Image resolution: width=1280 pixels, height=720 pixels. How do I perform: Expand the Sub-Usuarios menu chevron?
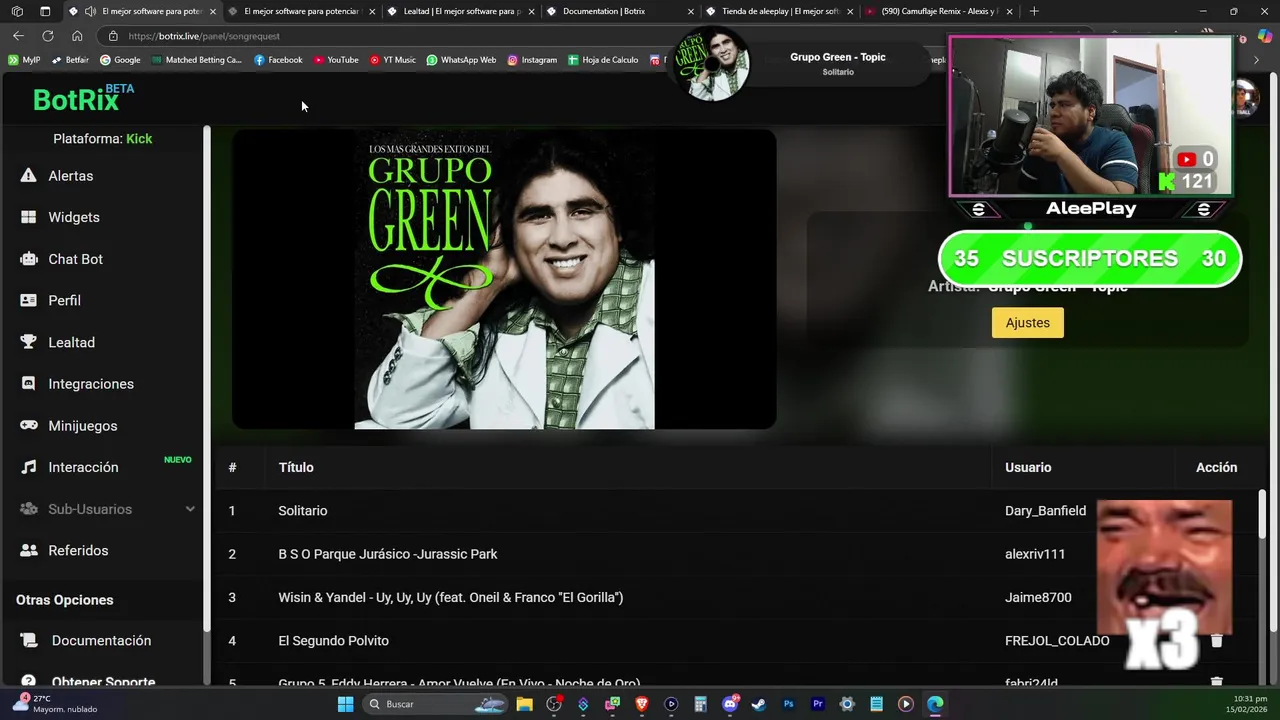pyautogui.click(x=190, y=509)
